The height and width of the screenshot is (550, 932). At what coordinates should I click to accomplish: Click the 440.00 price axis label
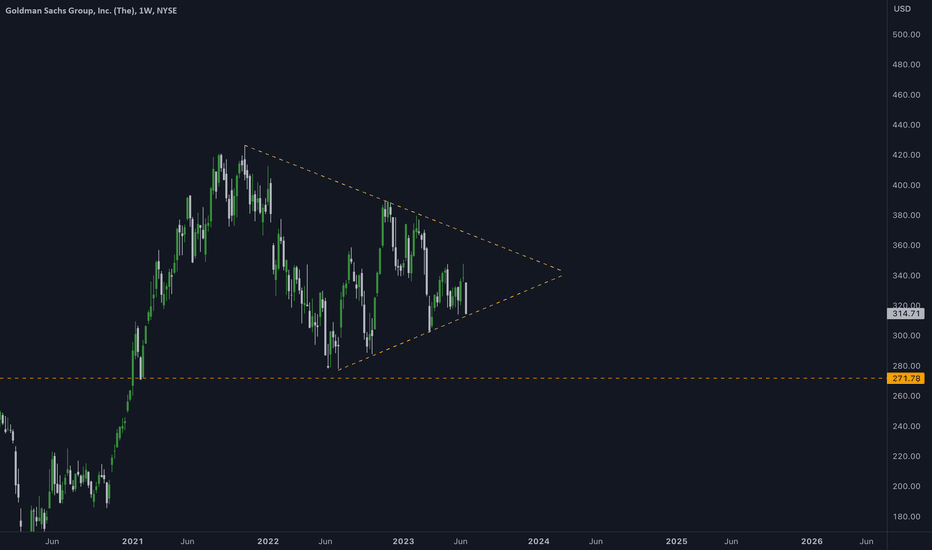pyautogui.click(x=906, y=125)
